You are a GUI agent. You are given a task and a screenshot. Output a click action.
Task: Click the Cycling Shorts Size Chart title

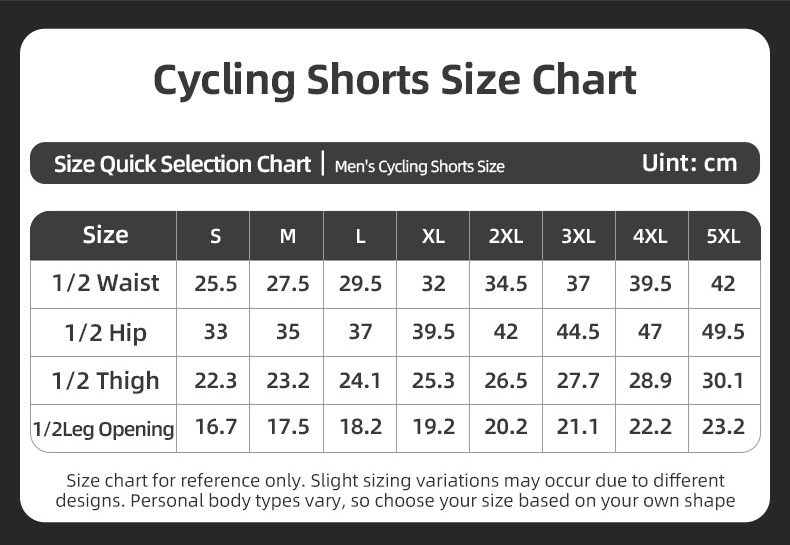pyautogui.click(x=394, y=81)
